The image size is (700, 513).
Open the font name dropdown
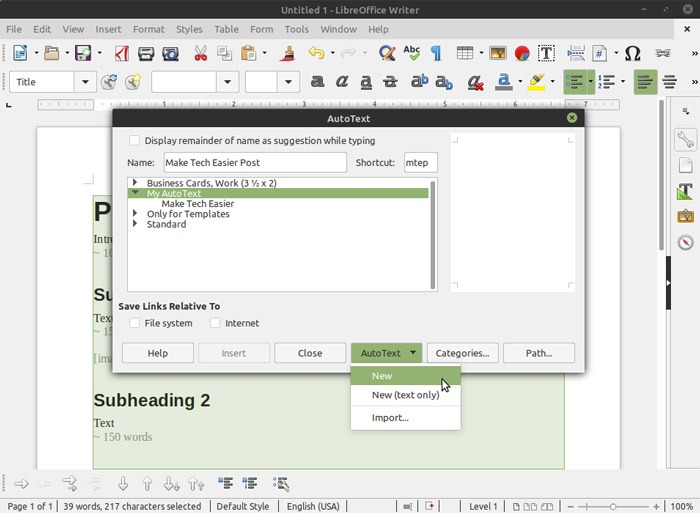pos(228,82)
